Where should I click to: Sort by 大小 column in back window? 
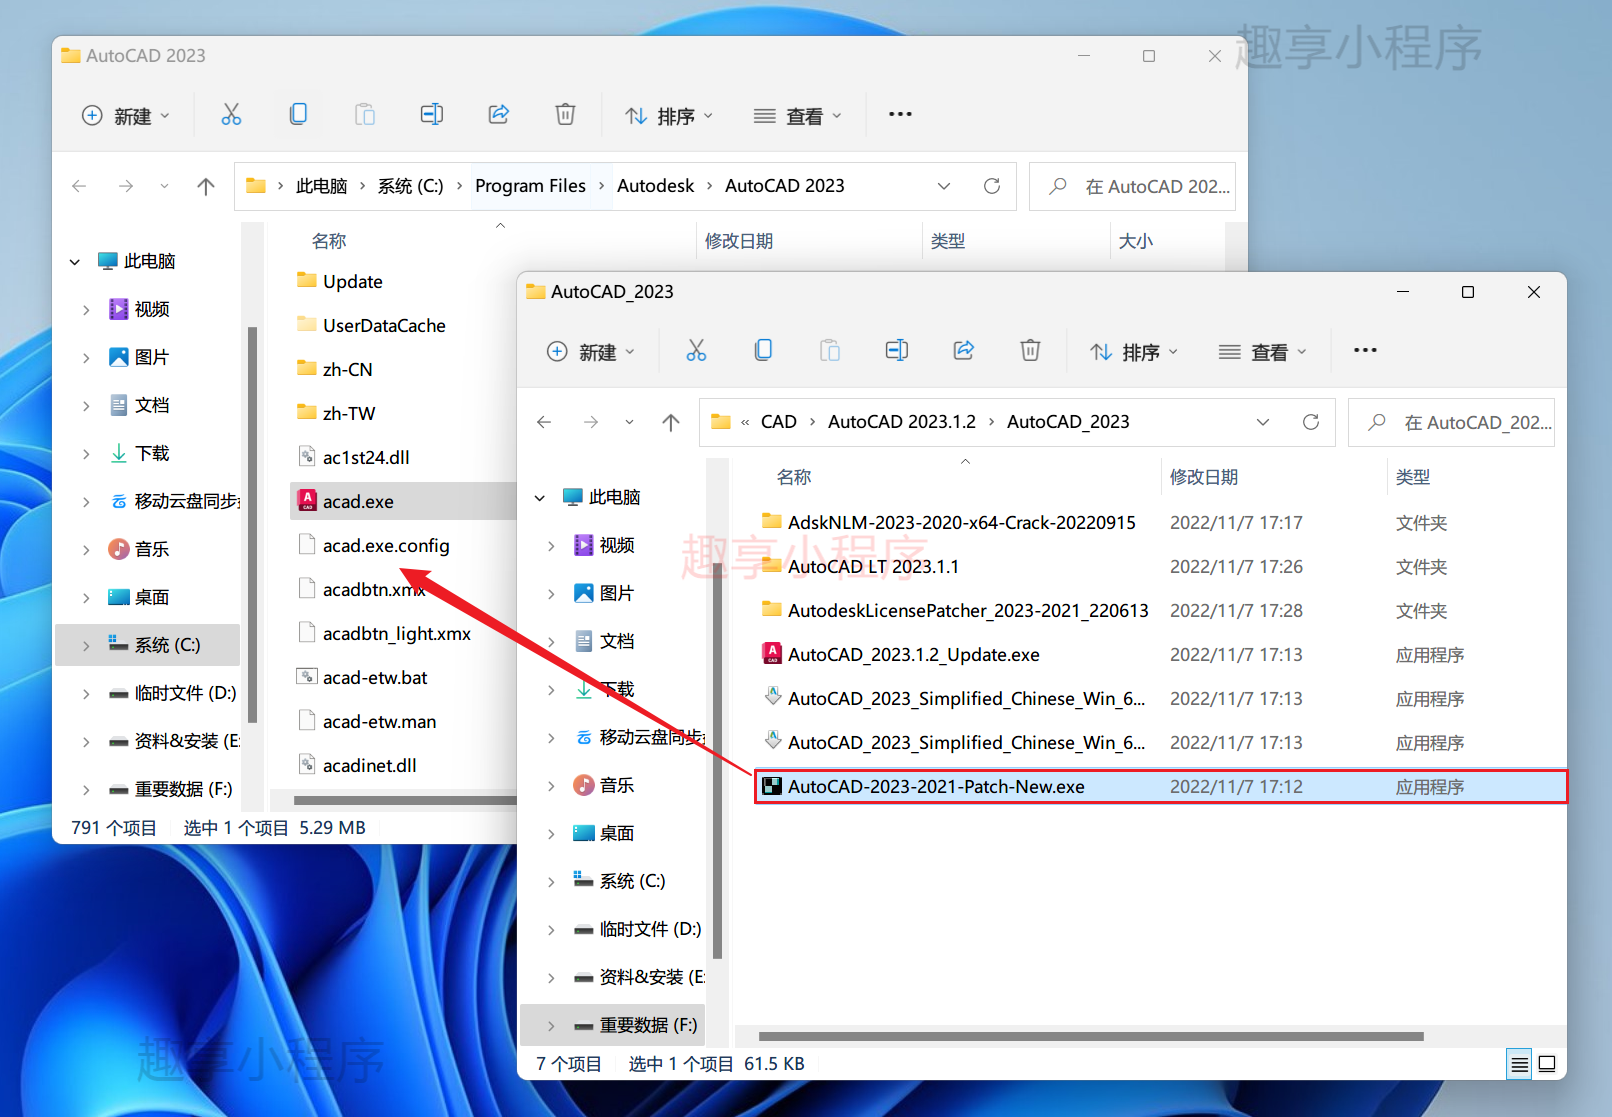pyautogui.click(x=1135, y=241)
